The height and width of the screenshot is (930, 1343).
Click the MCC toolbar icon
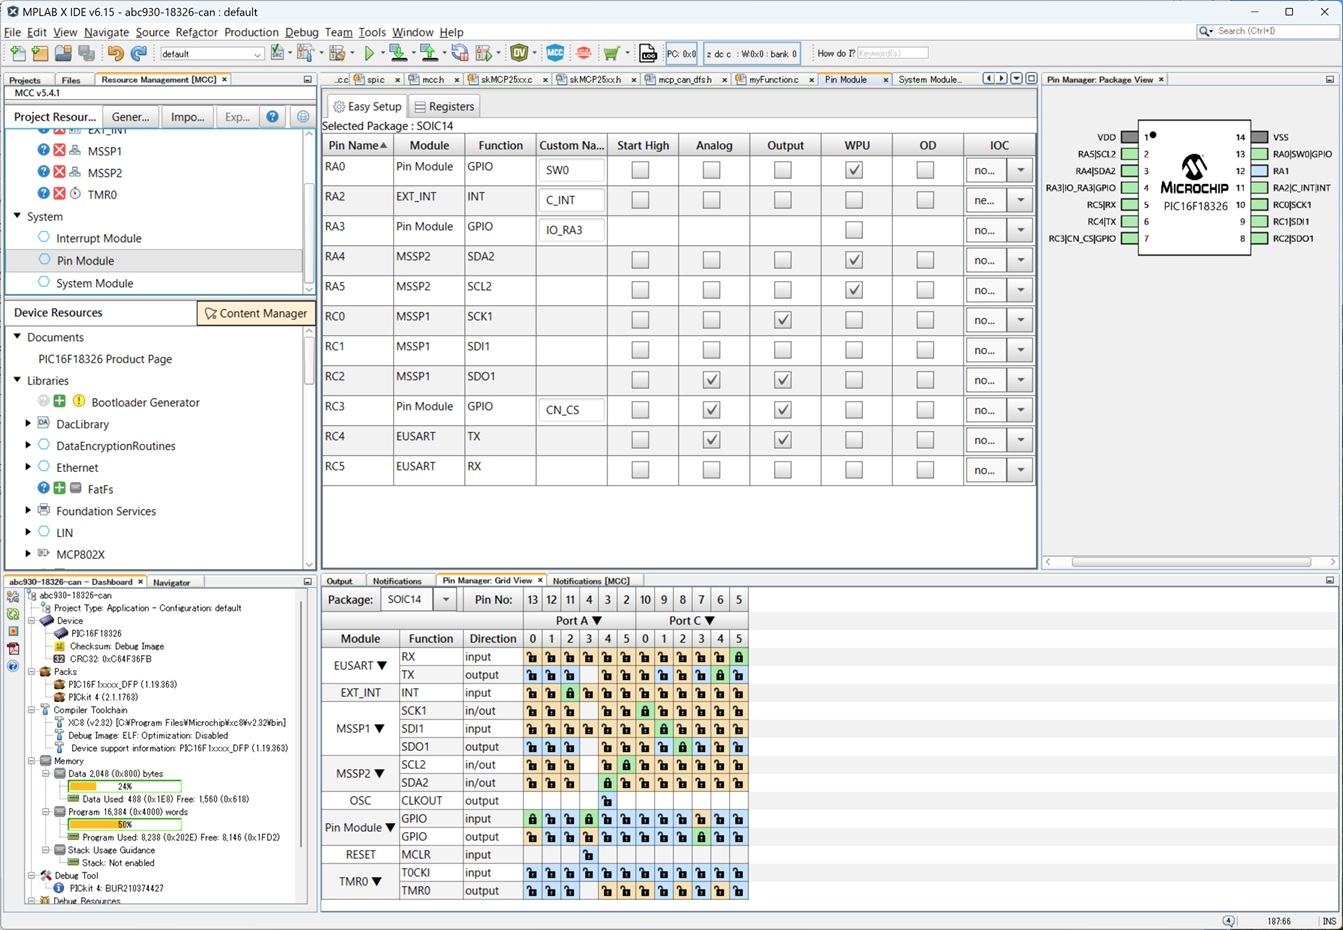pos(555,53)
